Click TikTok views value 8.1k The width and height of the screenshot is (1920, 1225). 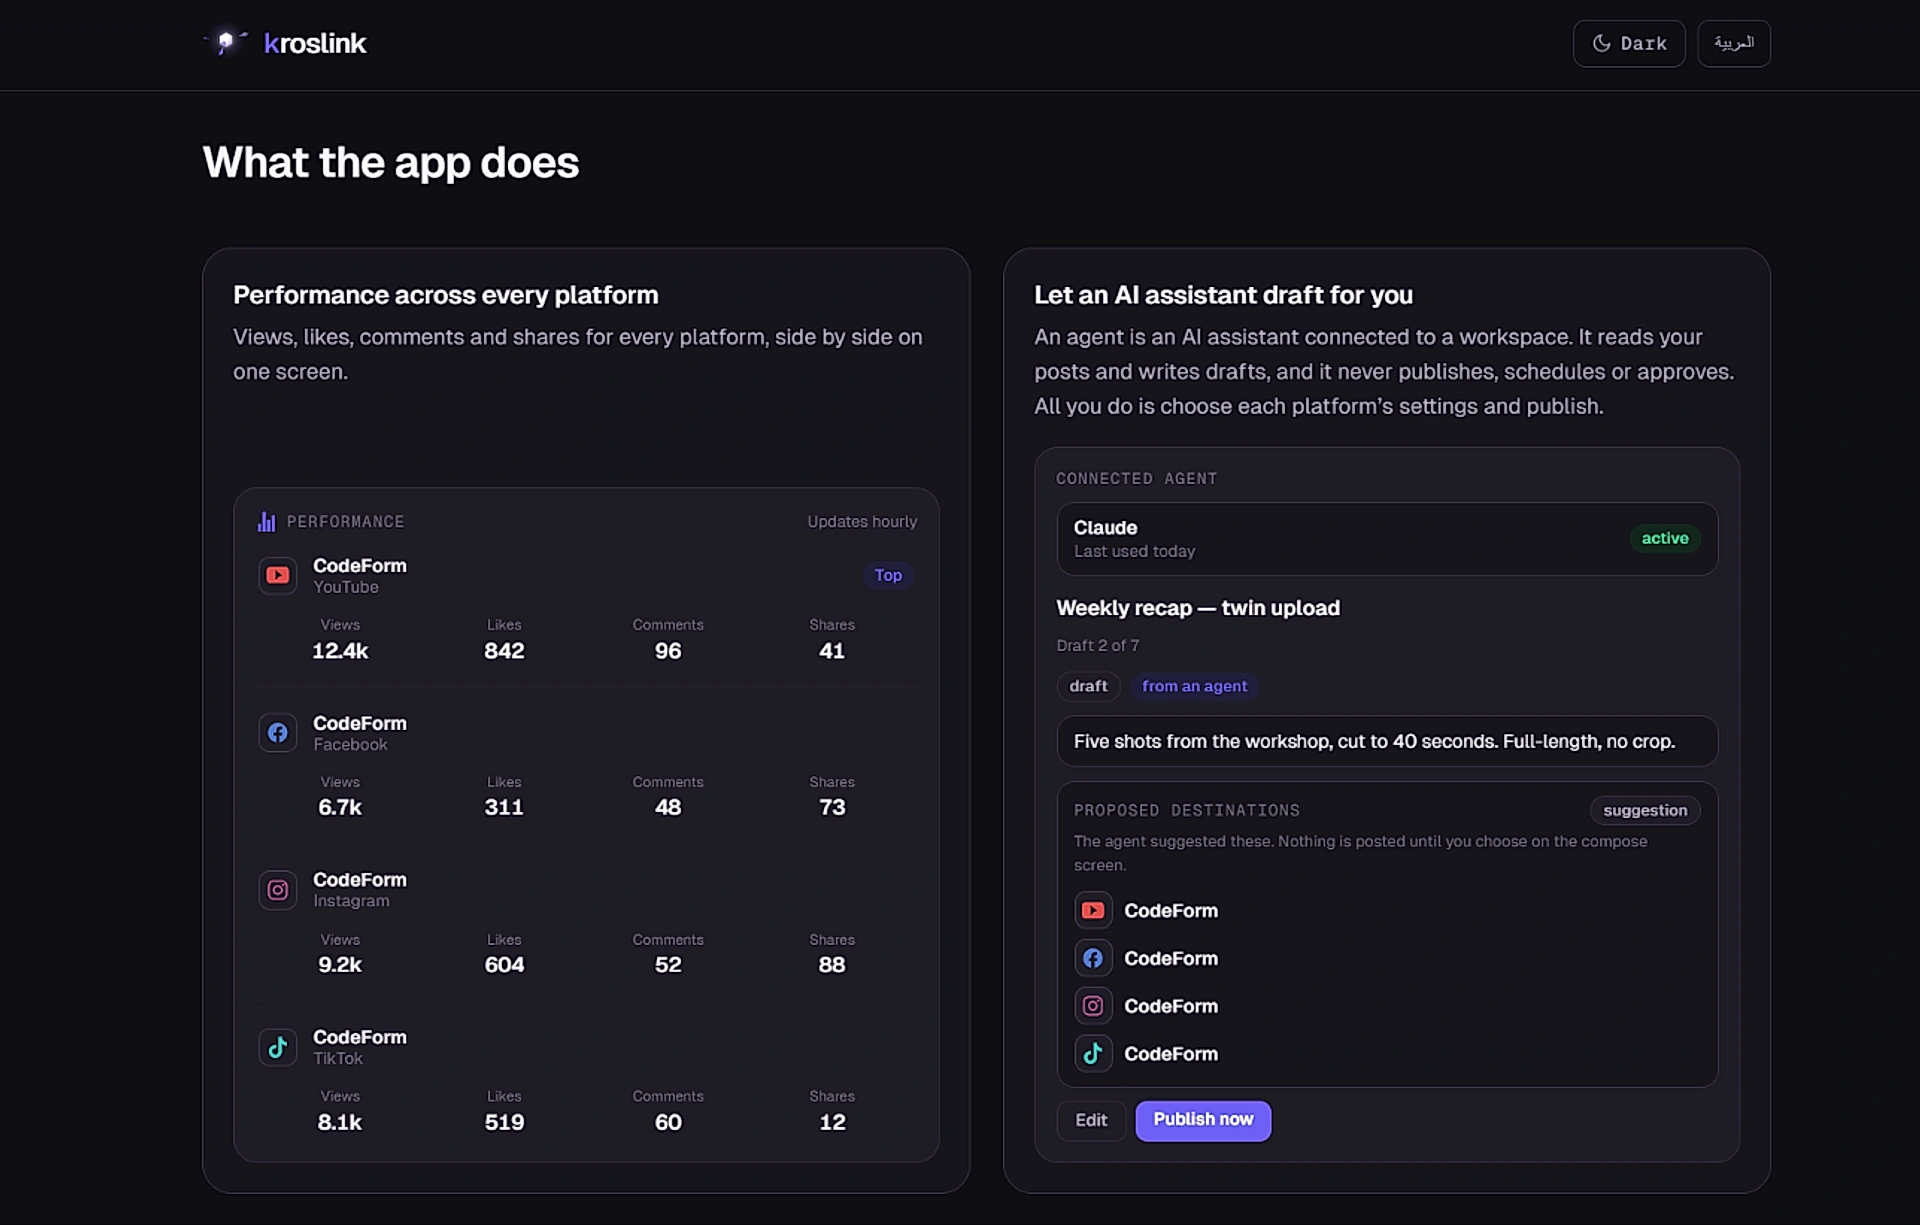tap(340, 1122)
